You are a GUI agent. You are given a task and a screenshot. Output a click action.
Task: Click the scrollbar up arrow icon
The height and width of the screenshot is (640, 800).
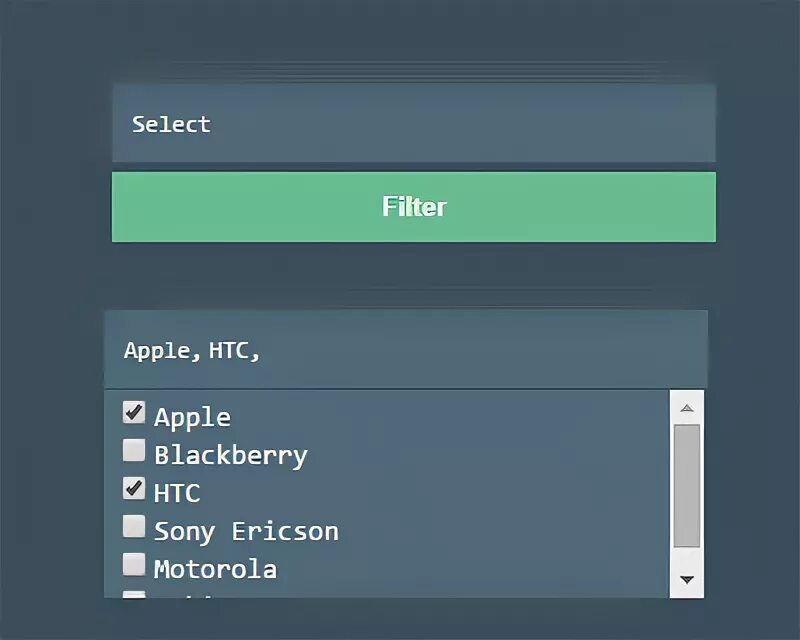686,408
